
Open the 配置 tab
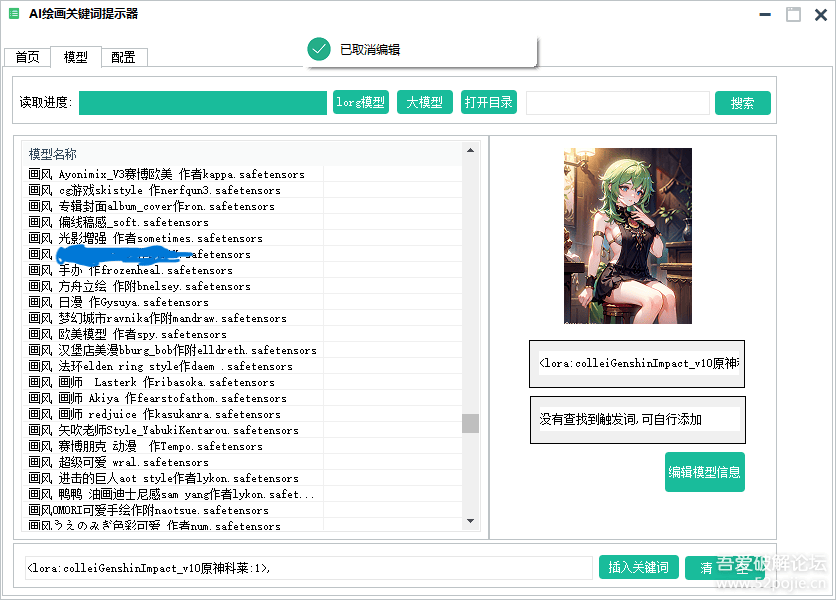click(124, 57)
